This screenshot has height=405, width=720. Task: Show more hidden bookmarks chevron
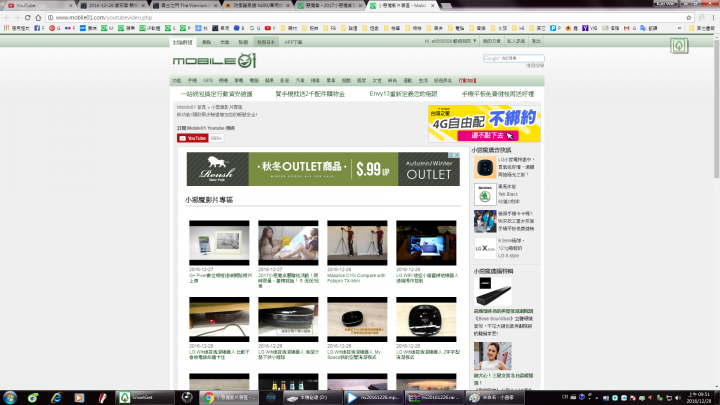click(680, 28)
